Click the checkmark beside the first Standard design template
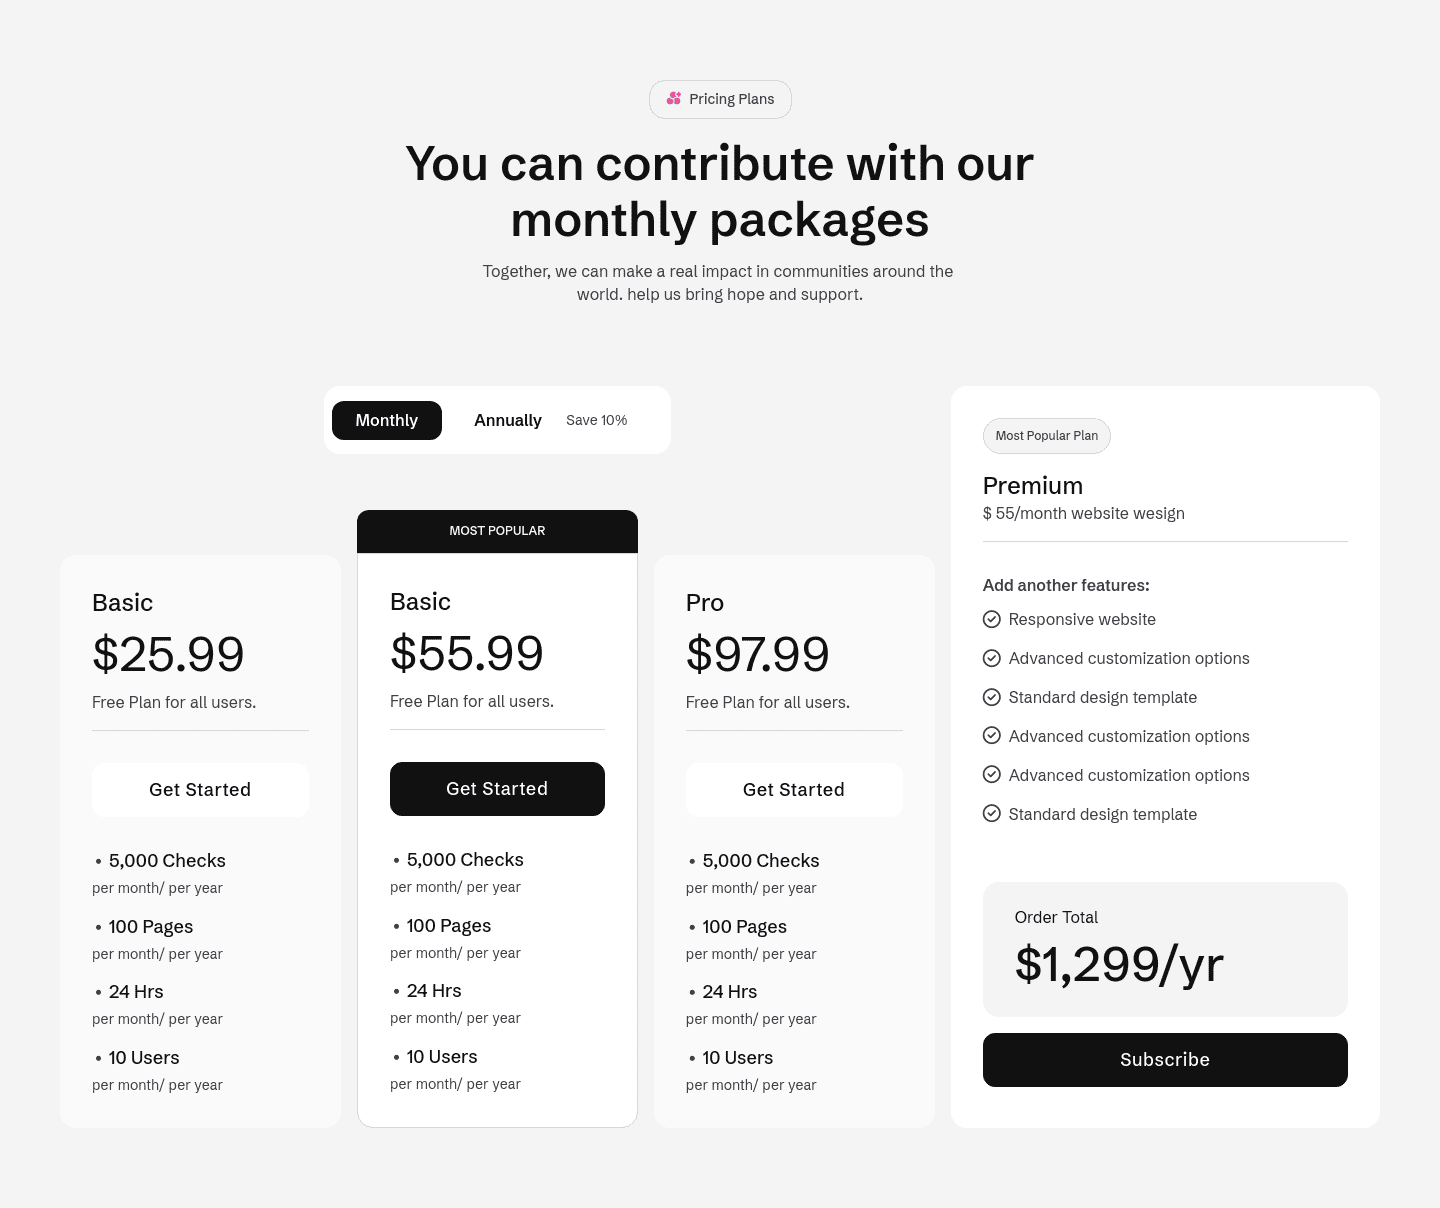This screenshot has height=1208, width=1440. pos(992,697)
